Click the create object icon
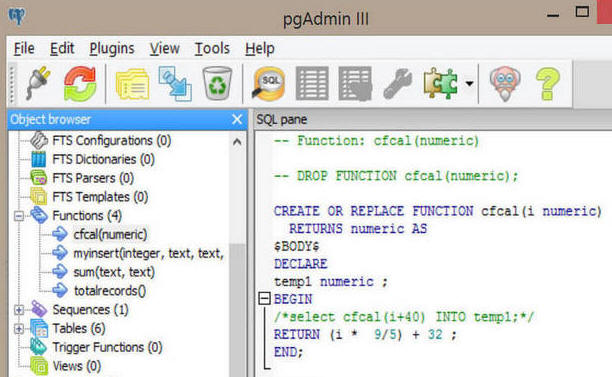Viewport: 612px width, 377px height. pos(175,84)
